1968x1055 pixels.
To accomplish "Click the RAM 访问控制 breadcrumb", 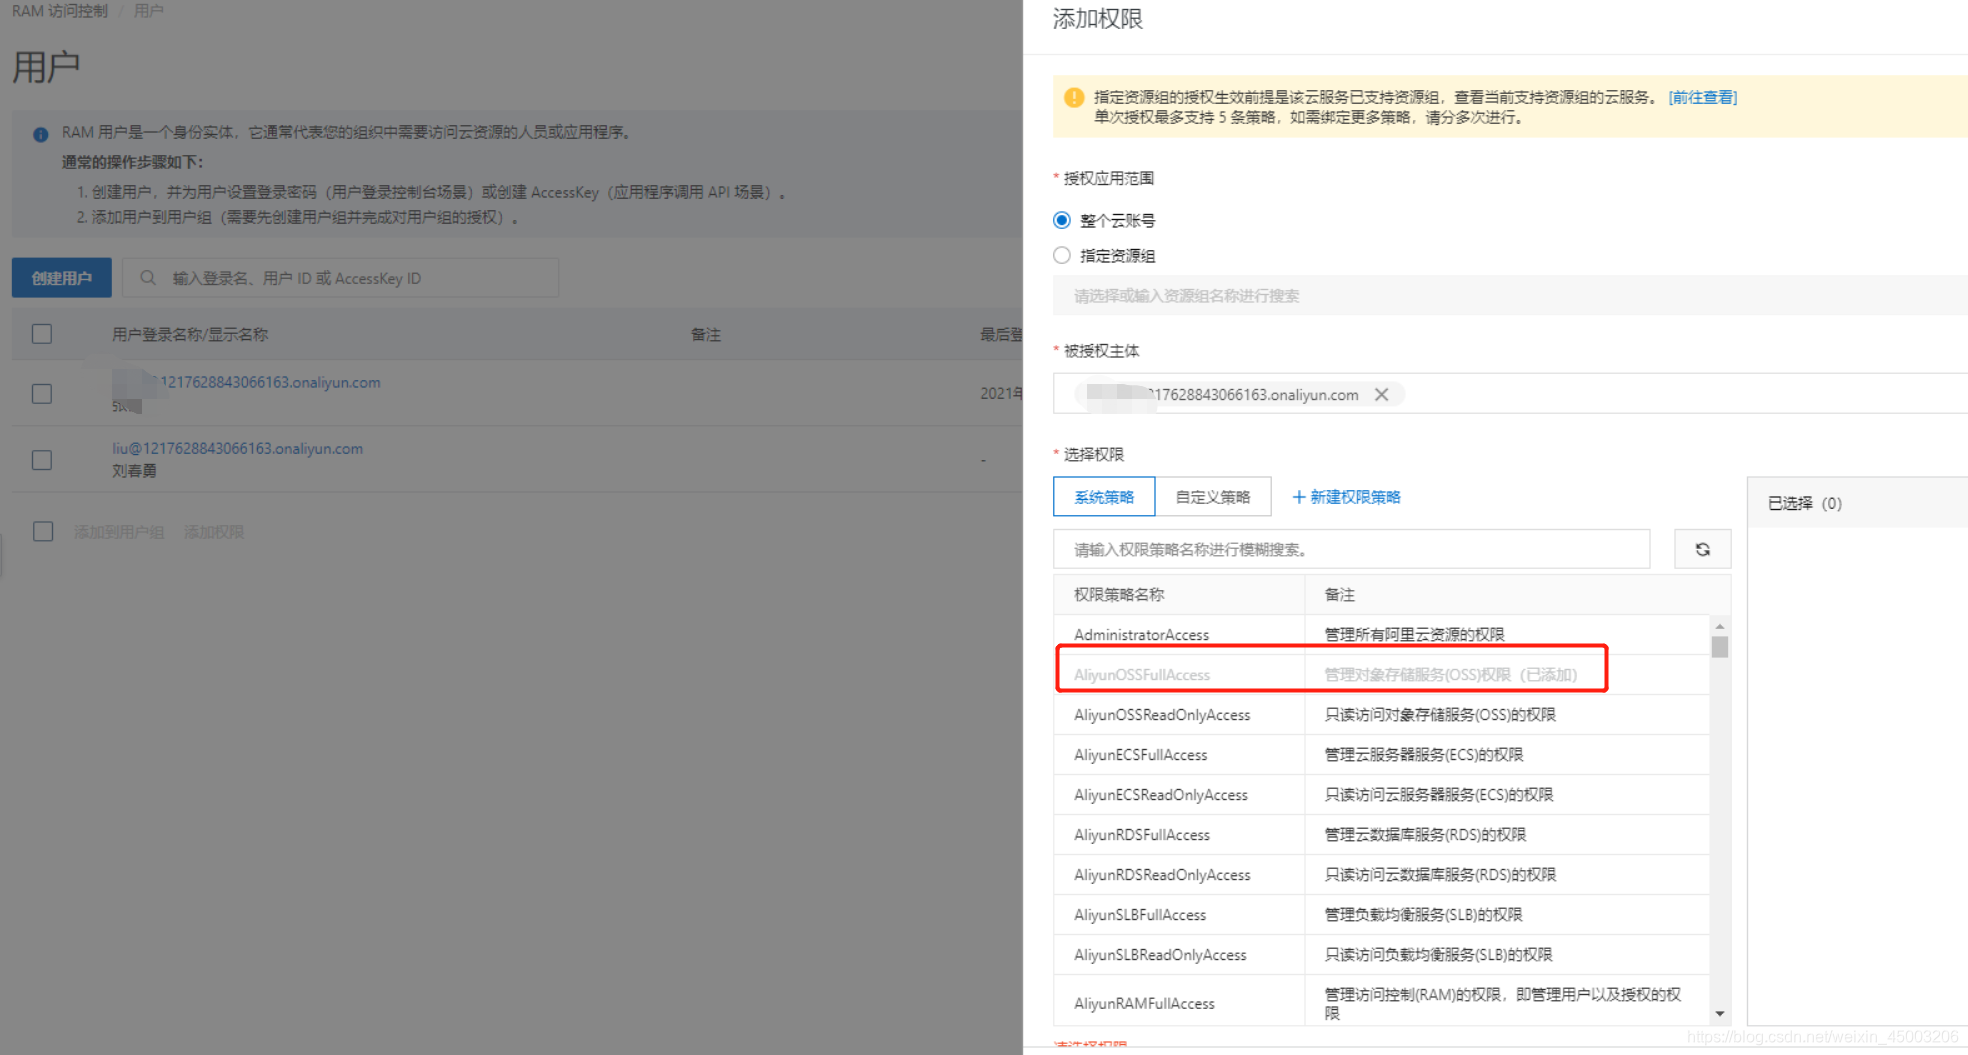I will pos(60,11).
